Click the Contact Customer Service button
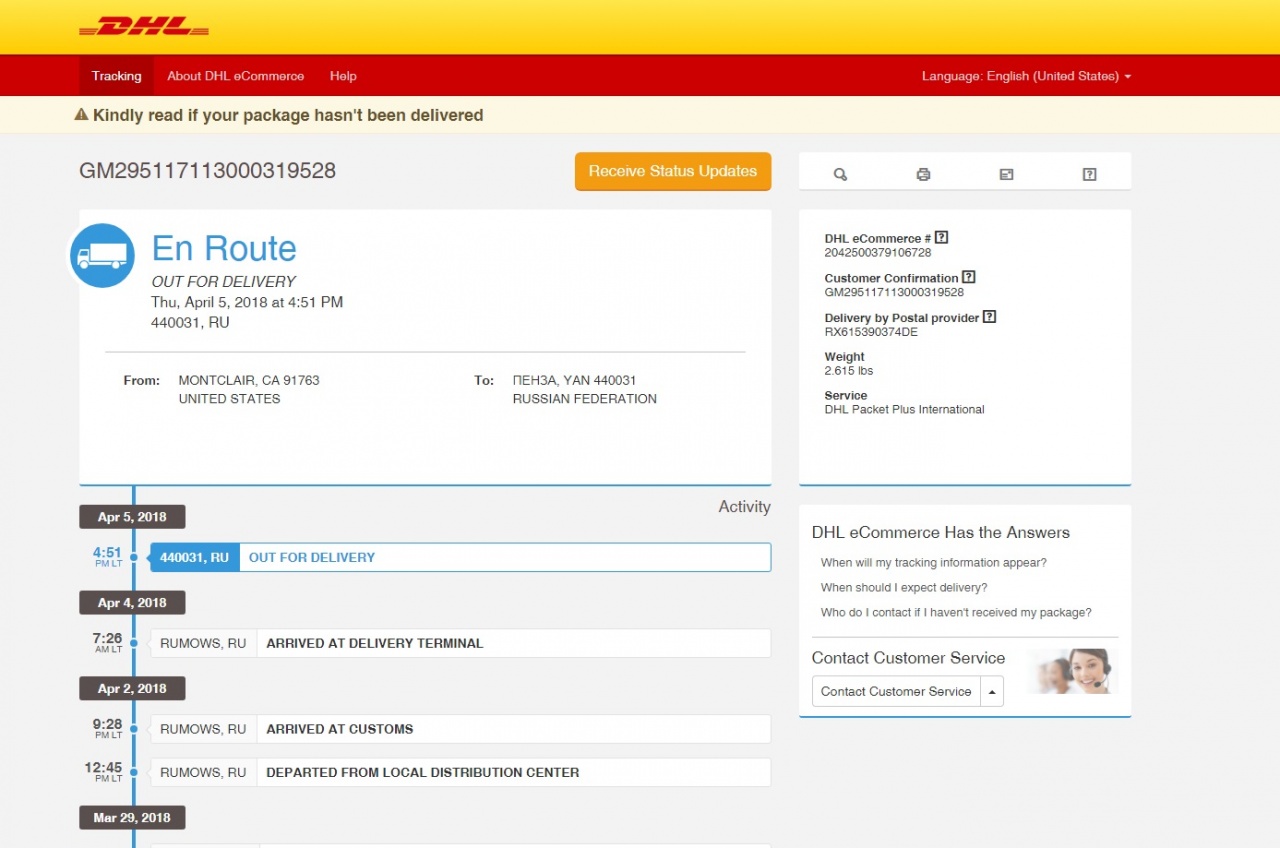This screenshot has height=848, width=1280. [x=896, y=691]
